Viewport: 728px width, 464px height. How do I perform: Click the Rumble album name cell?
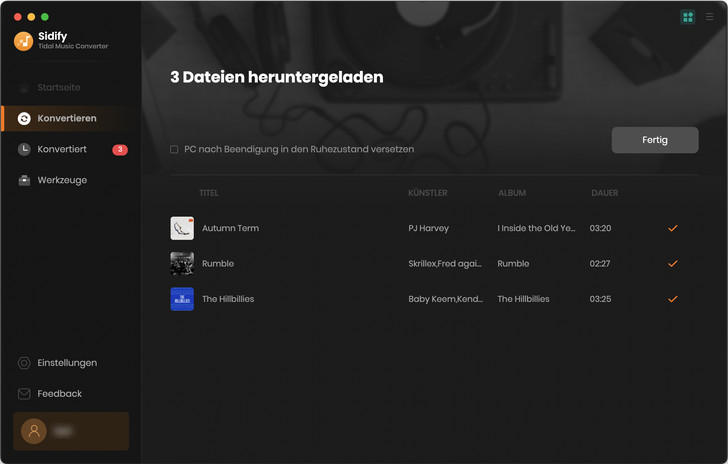coord(513,263)
